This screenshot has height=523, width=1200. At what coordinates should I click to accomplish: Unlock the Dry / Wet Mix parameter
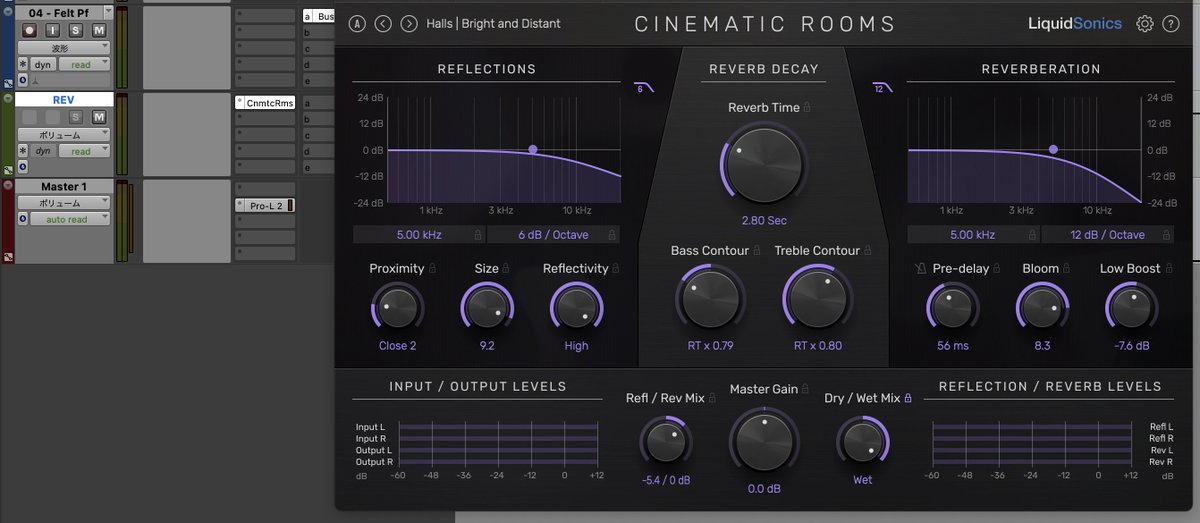pyautogui.click(x=908, y=397)
